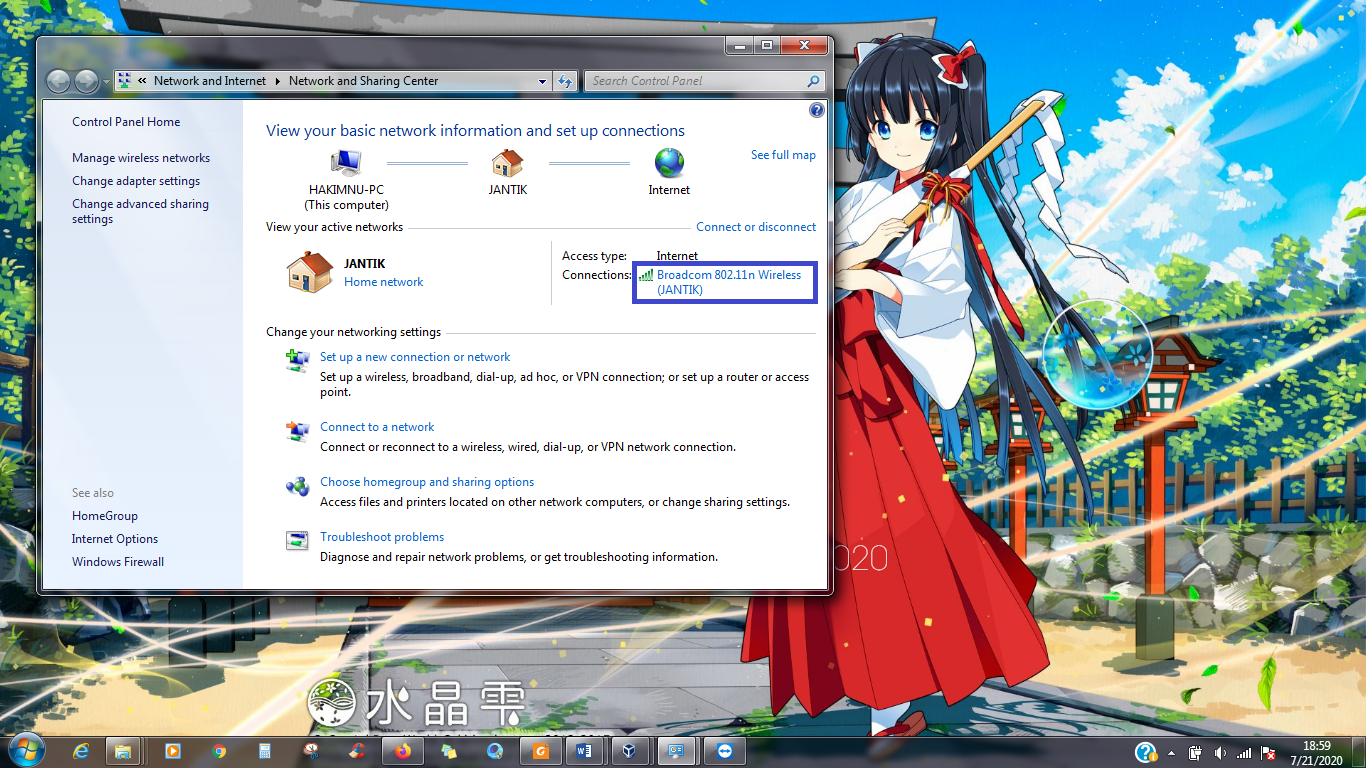
Task: Click the Forward navigation arrow button
Action: tap(87, 81)
